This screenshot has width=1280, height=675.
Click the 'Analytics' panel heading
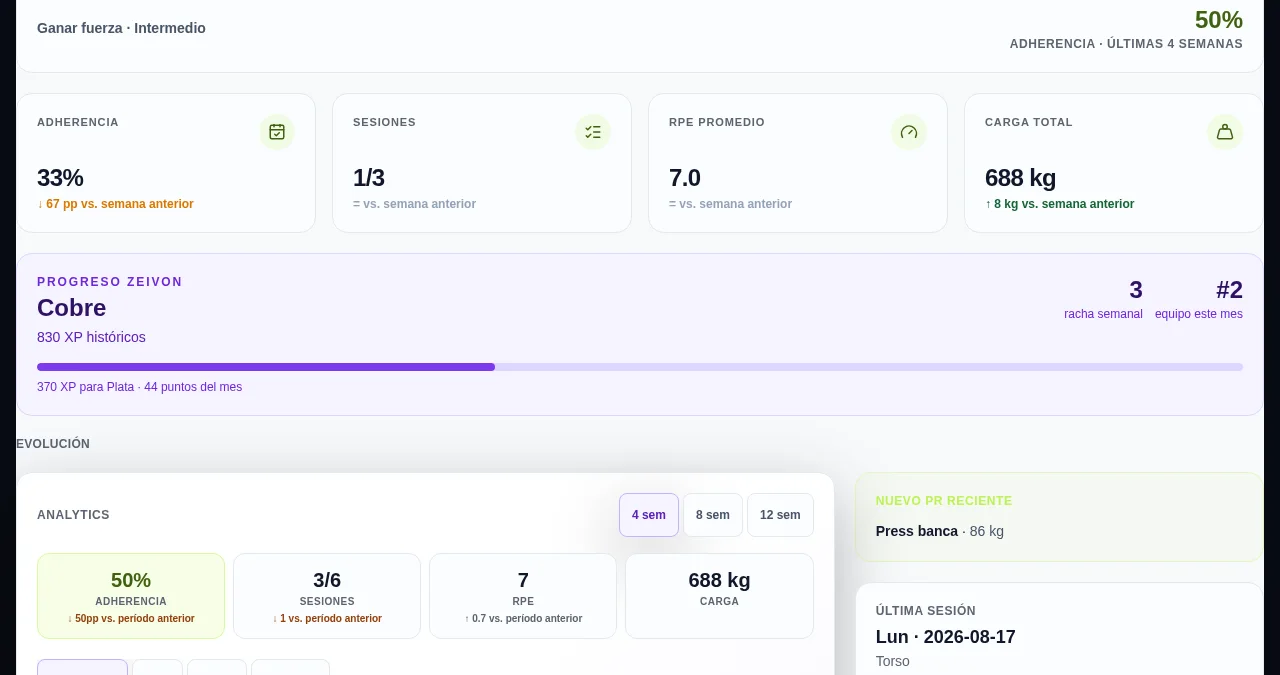73,515
